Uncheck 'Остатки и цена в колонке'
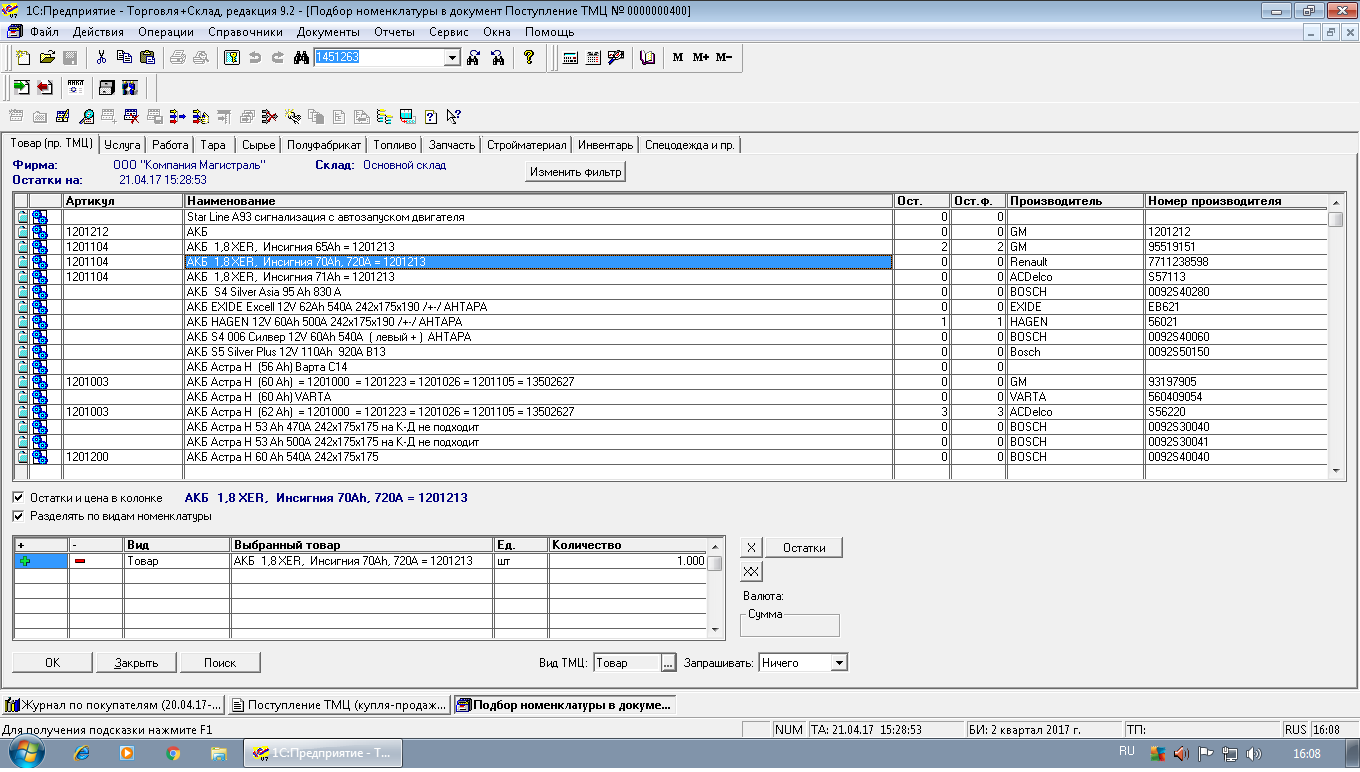 point(18,498)
